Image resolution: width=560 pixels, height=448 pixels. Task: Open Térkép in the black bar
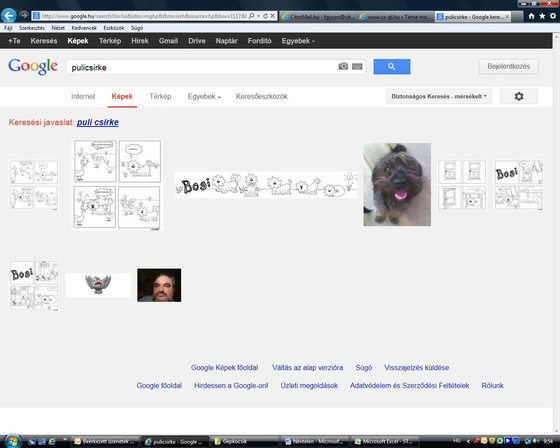point(110,41)
